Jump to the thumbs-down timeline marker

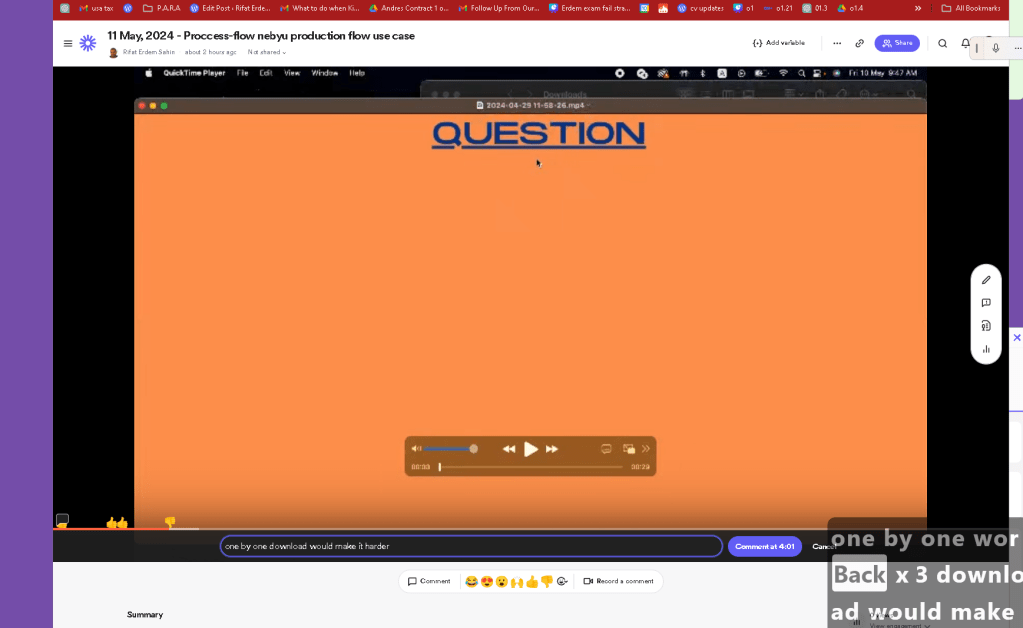click(x=170, y=522)
